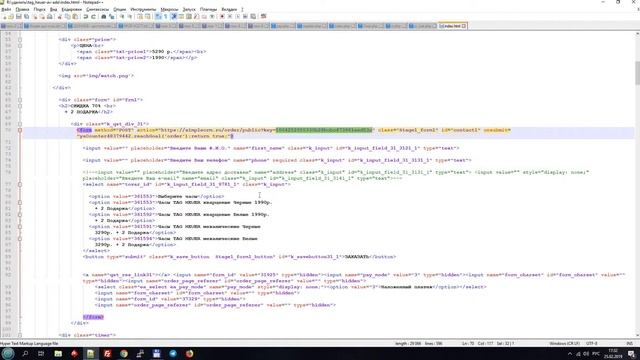
Task: Open Firefox from the taskbar
Action: tap(189, 353)
